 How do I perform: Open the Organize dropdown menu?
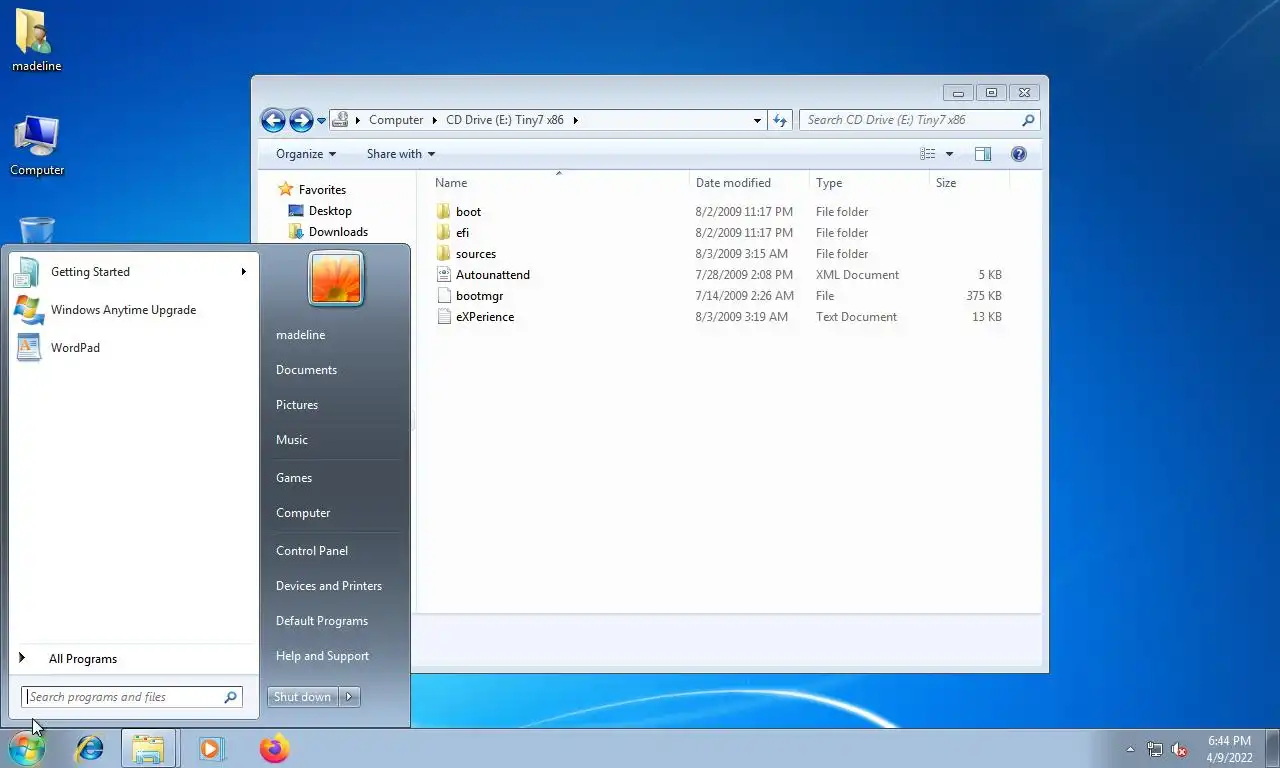tap(306, 154)
